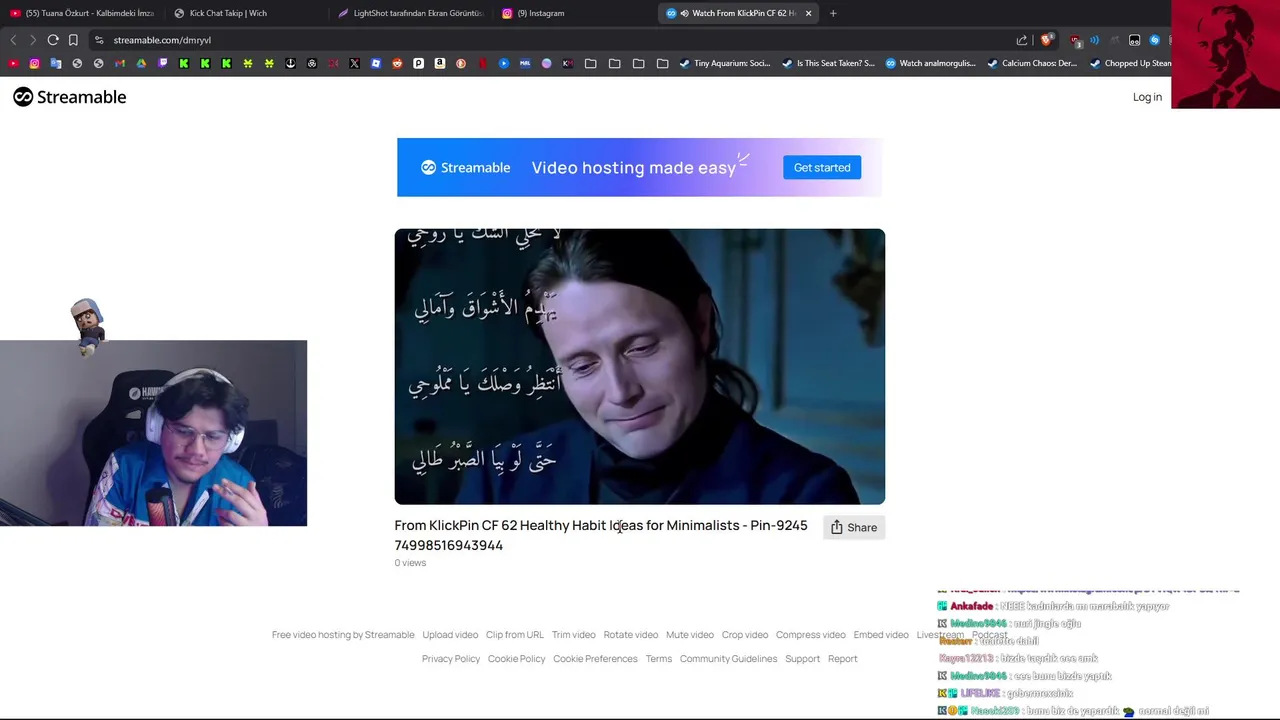
Task: Open the Amazon bookmark icon
Action: (x=440, y=63)
